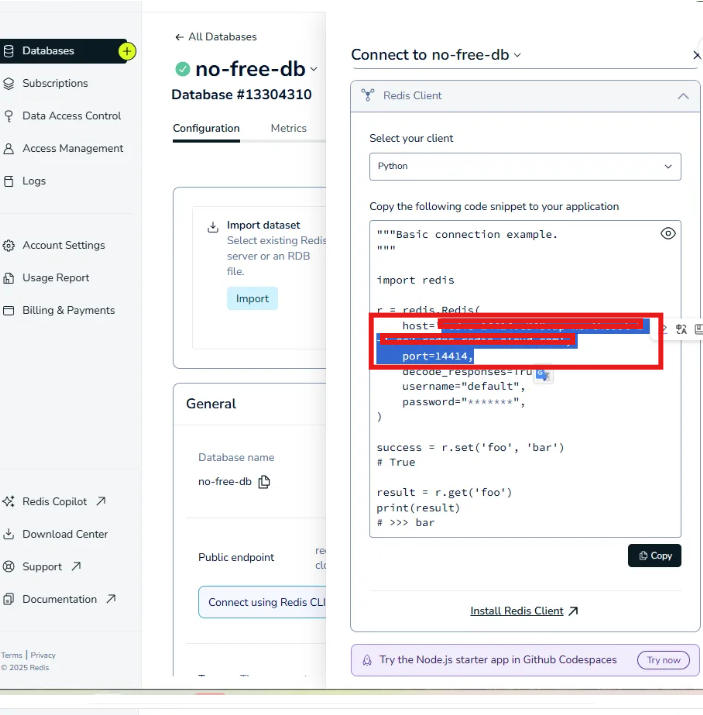Click the Copy code snippet button
703x715 pixels.
[655, 556]
